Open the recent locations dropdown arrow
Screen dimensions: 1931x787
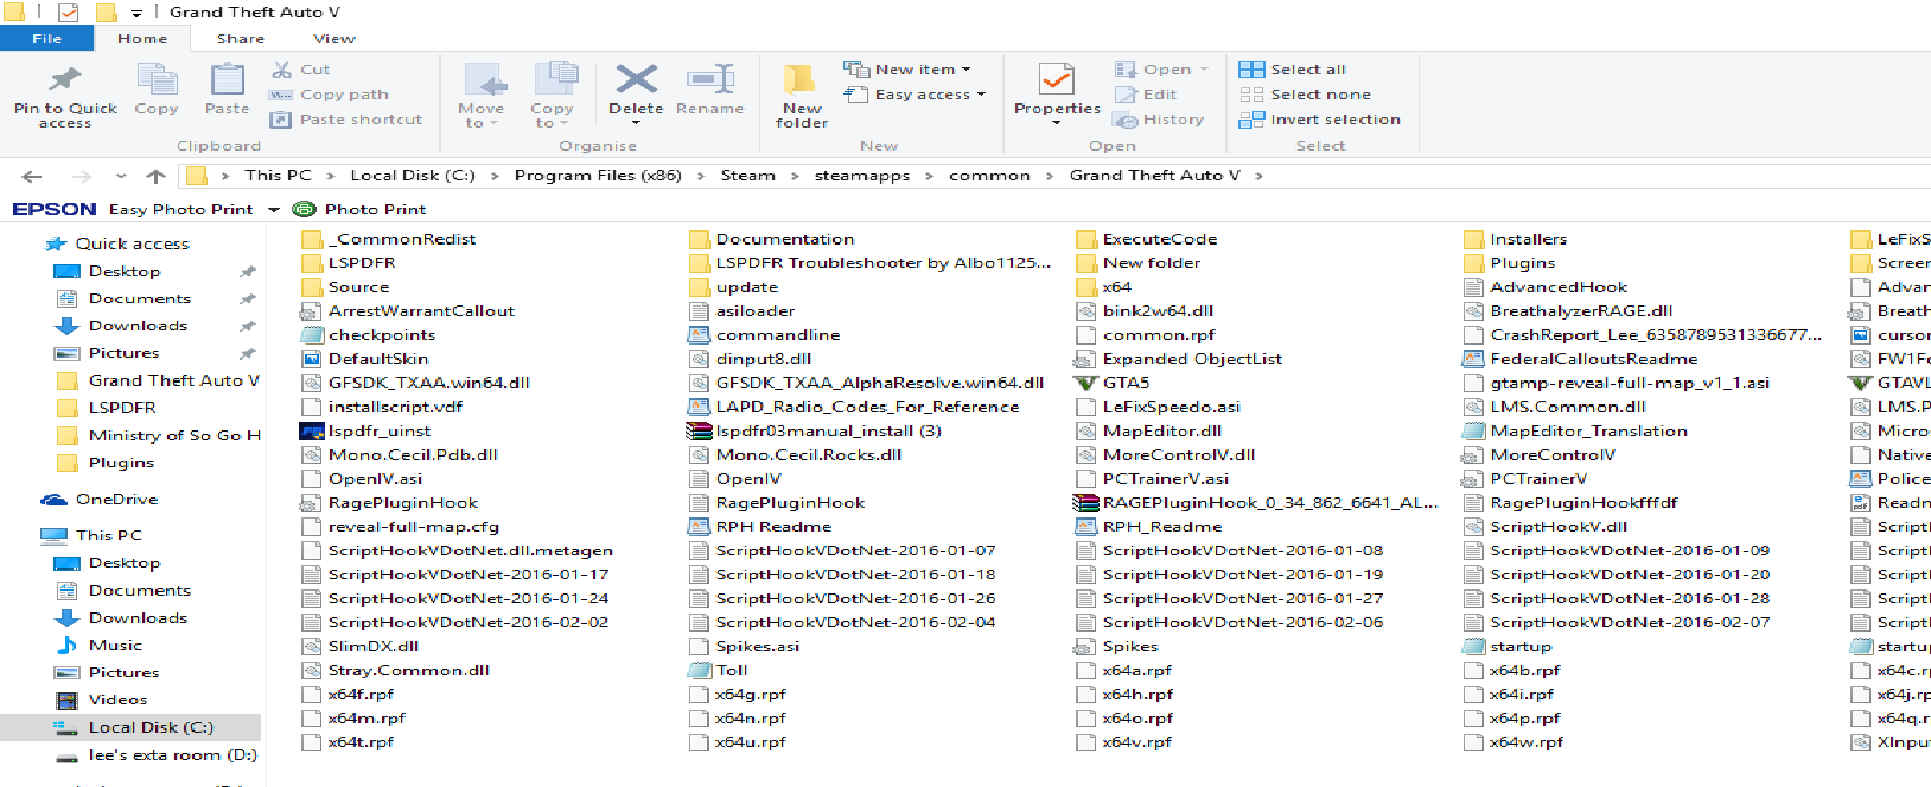121,176
